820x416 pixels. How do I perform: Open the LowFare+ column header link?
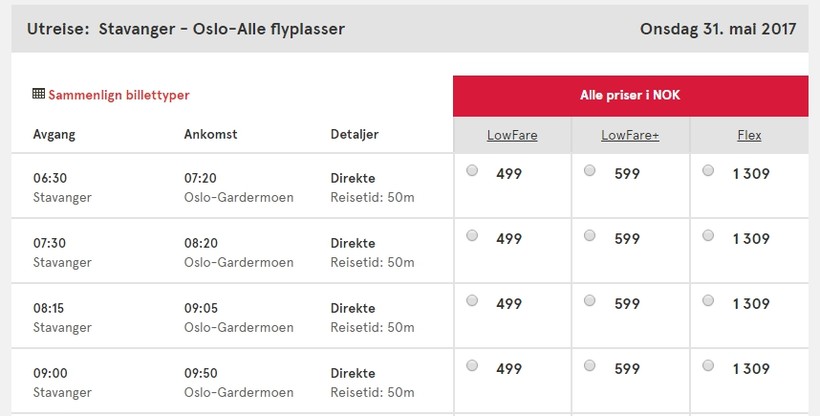[630, 135]
